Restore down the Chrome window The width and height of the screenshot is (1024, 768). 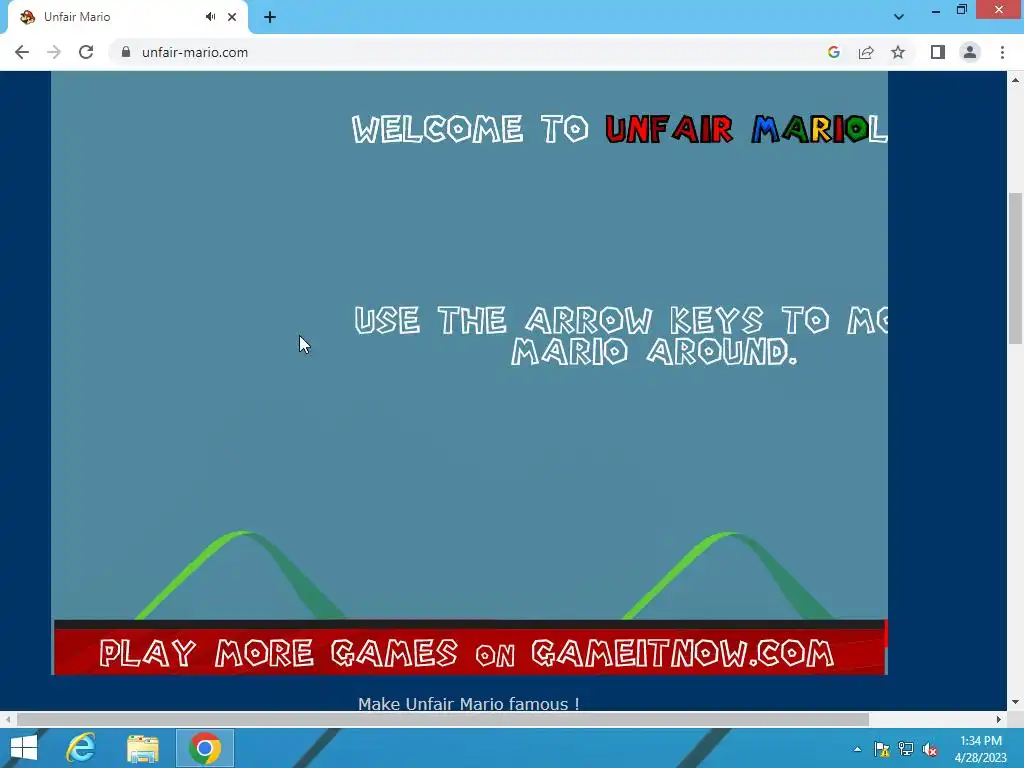point(961,10)
